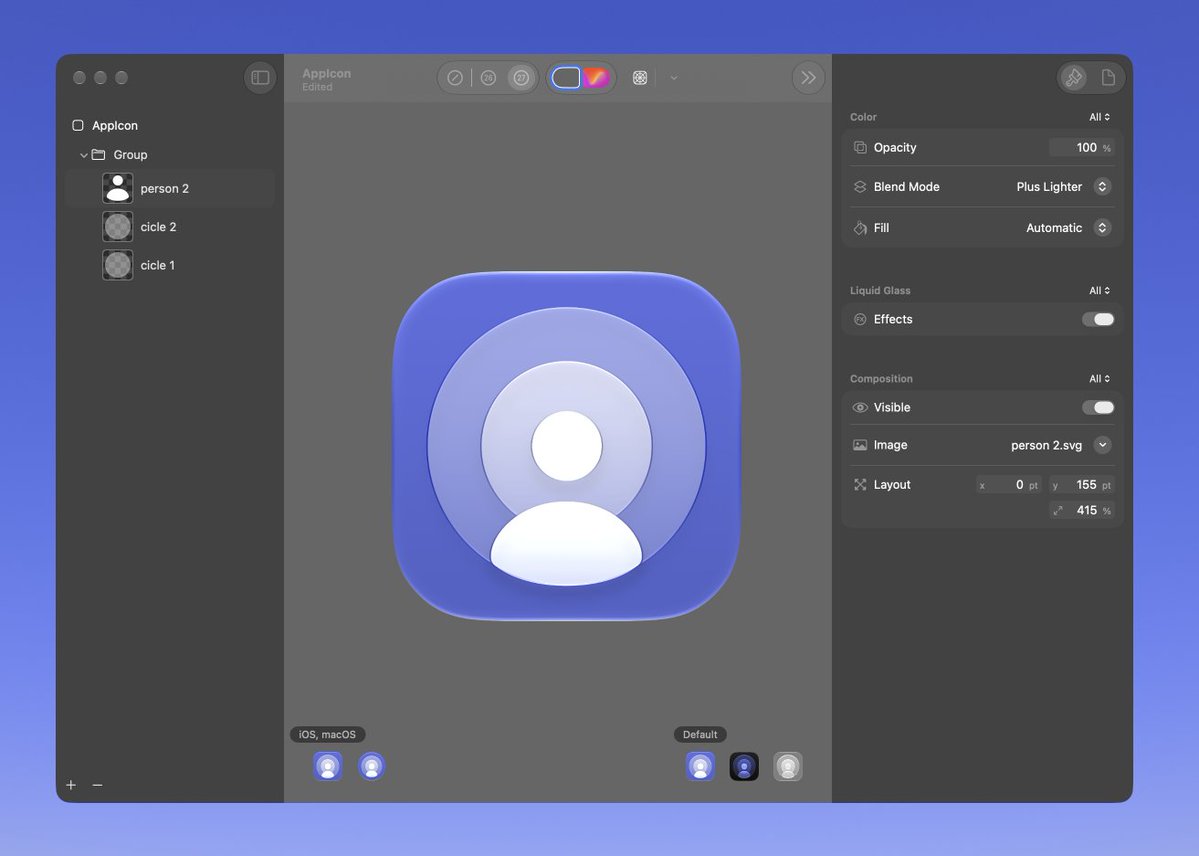Click the large app icon on canvas
The height and width of the screenshot is (856, 1199).
pyautogui.click(x=567, y=446)
